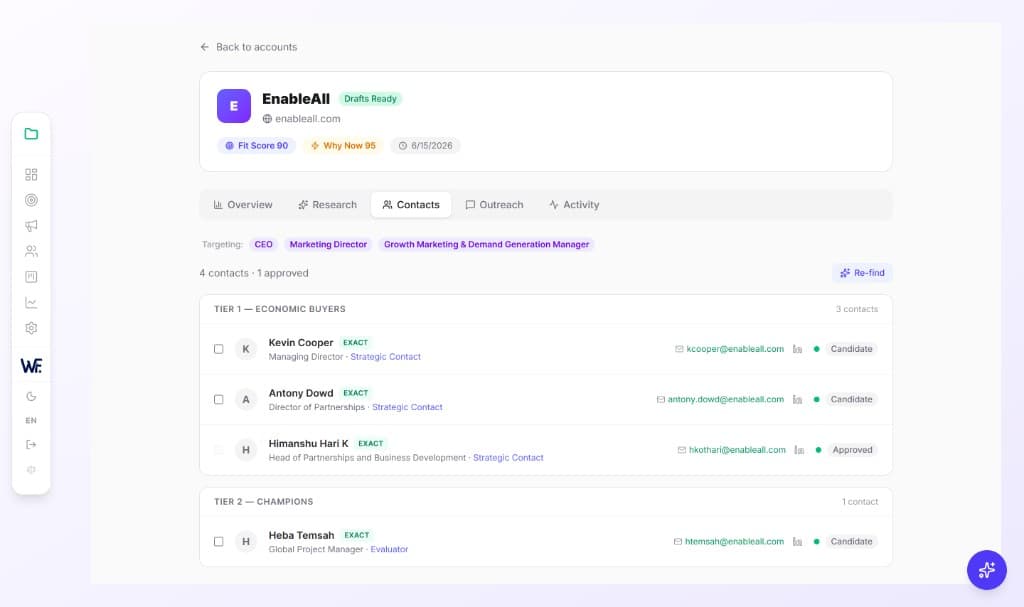The height and width of the screenshot is (607, 1024).
Task: Click email antony.dowd@enableall.com
Action: tap(726, 399)
